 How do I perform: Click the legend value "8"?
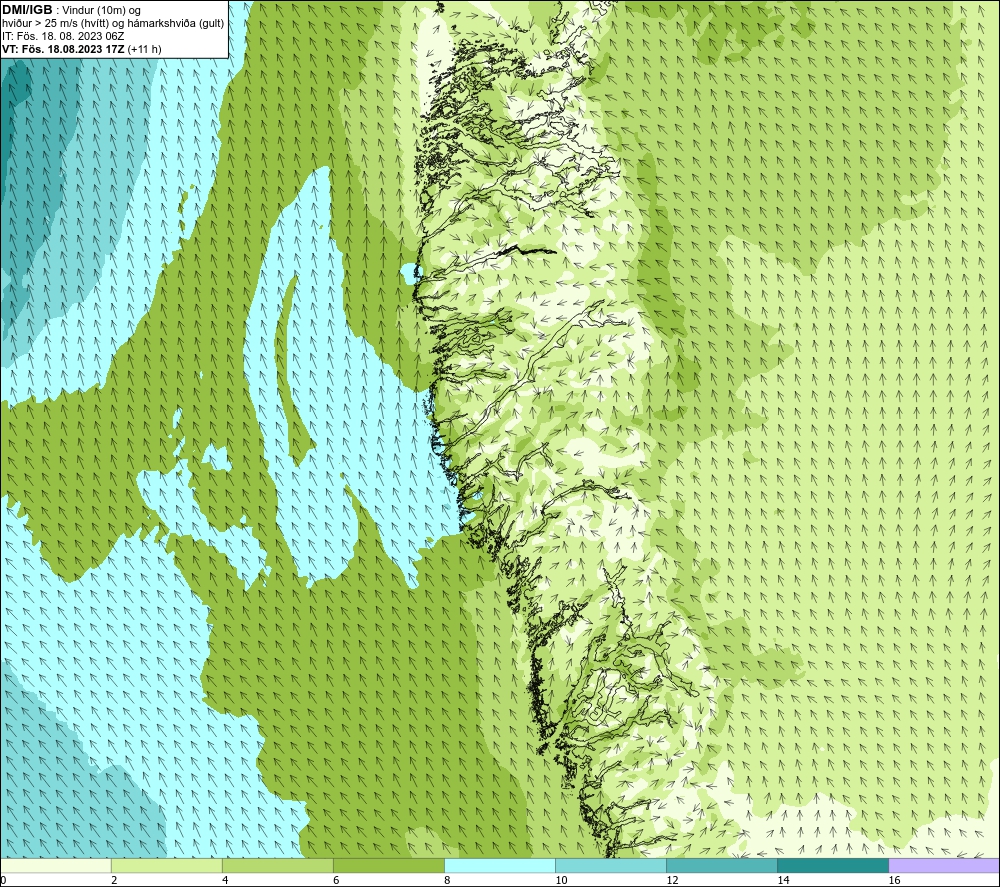click(x=447, y=880)
